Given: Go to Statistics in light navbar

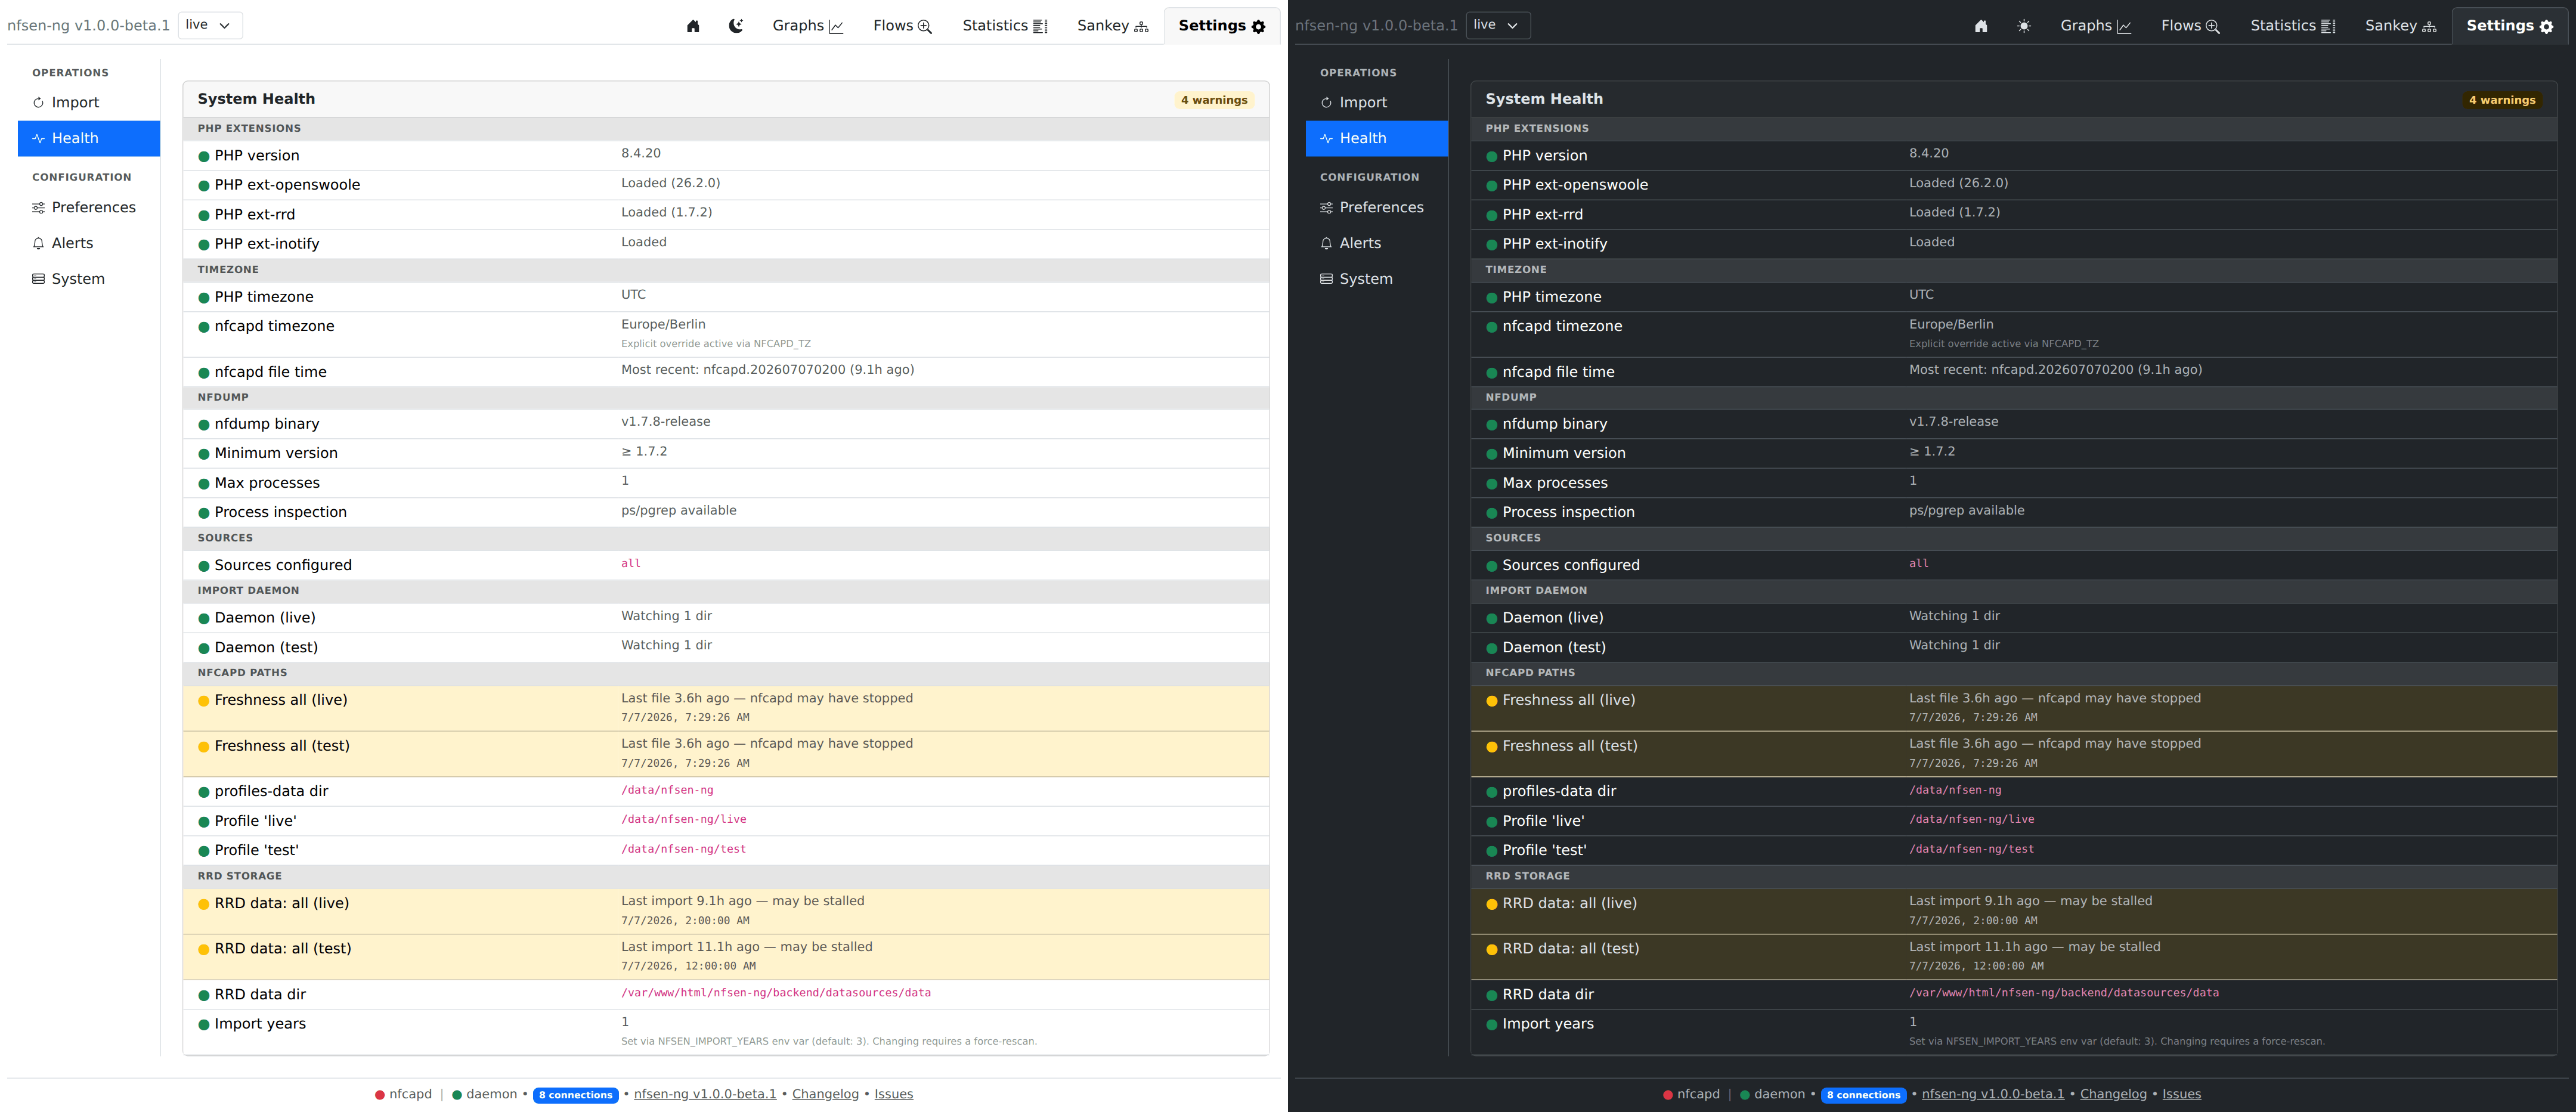Looking at the screenshot, I should pos(1005,26).
